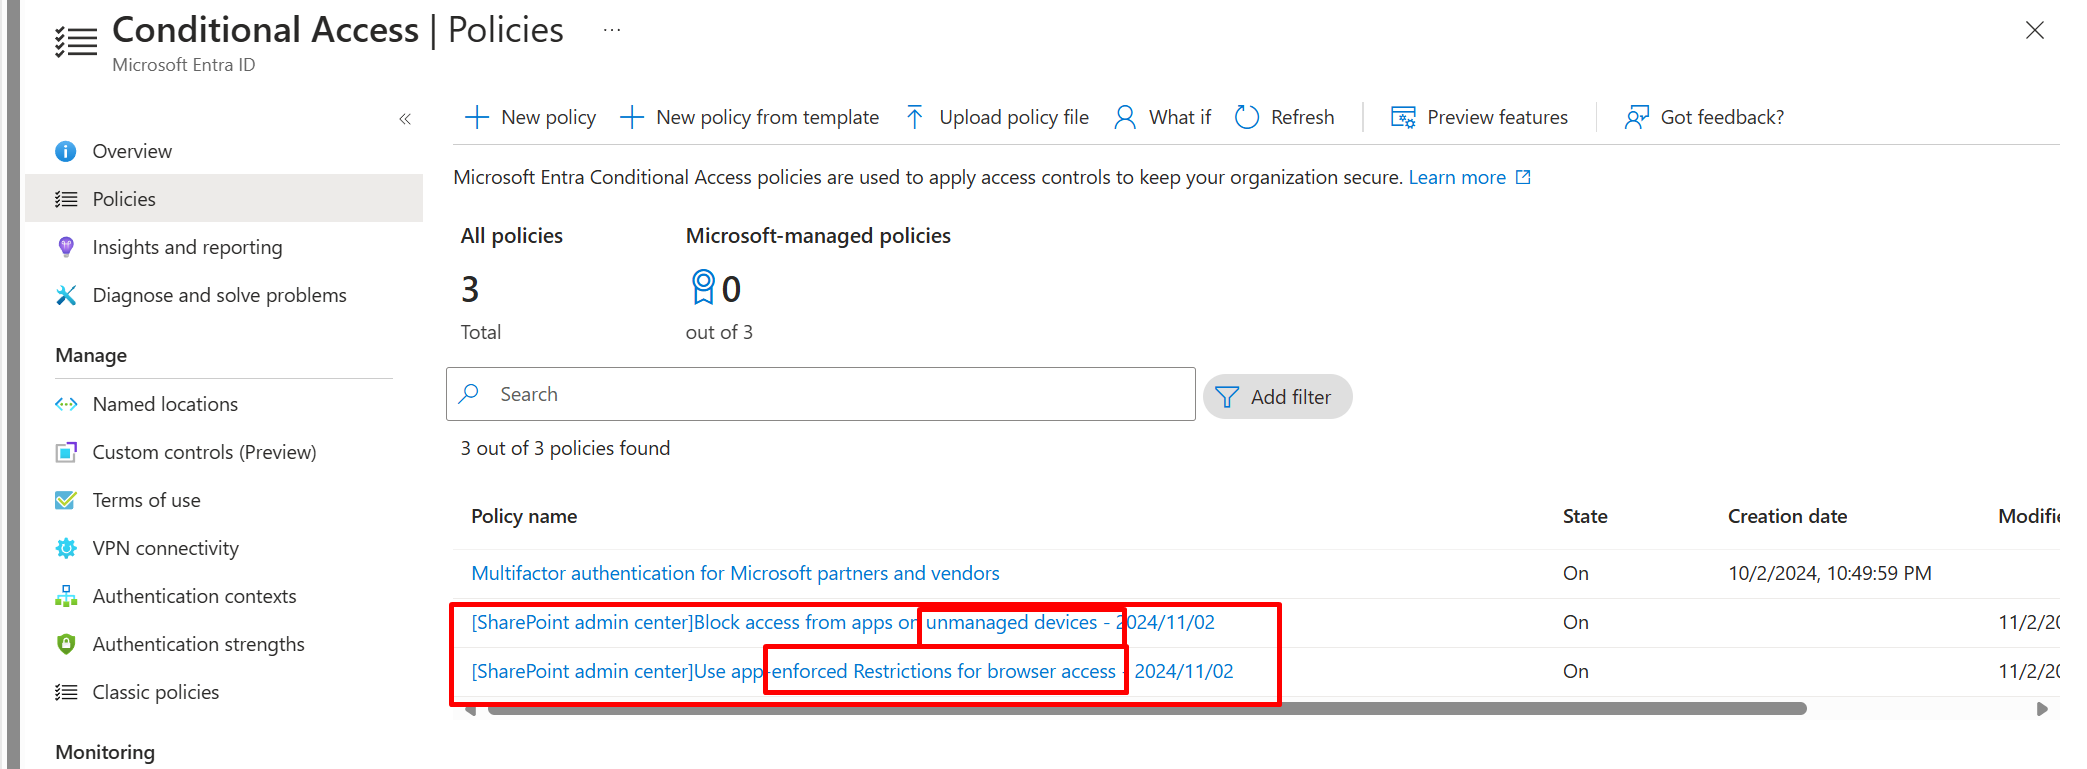
Task: Click the What if person icon
Action: [x=1125, y=117]
